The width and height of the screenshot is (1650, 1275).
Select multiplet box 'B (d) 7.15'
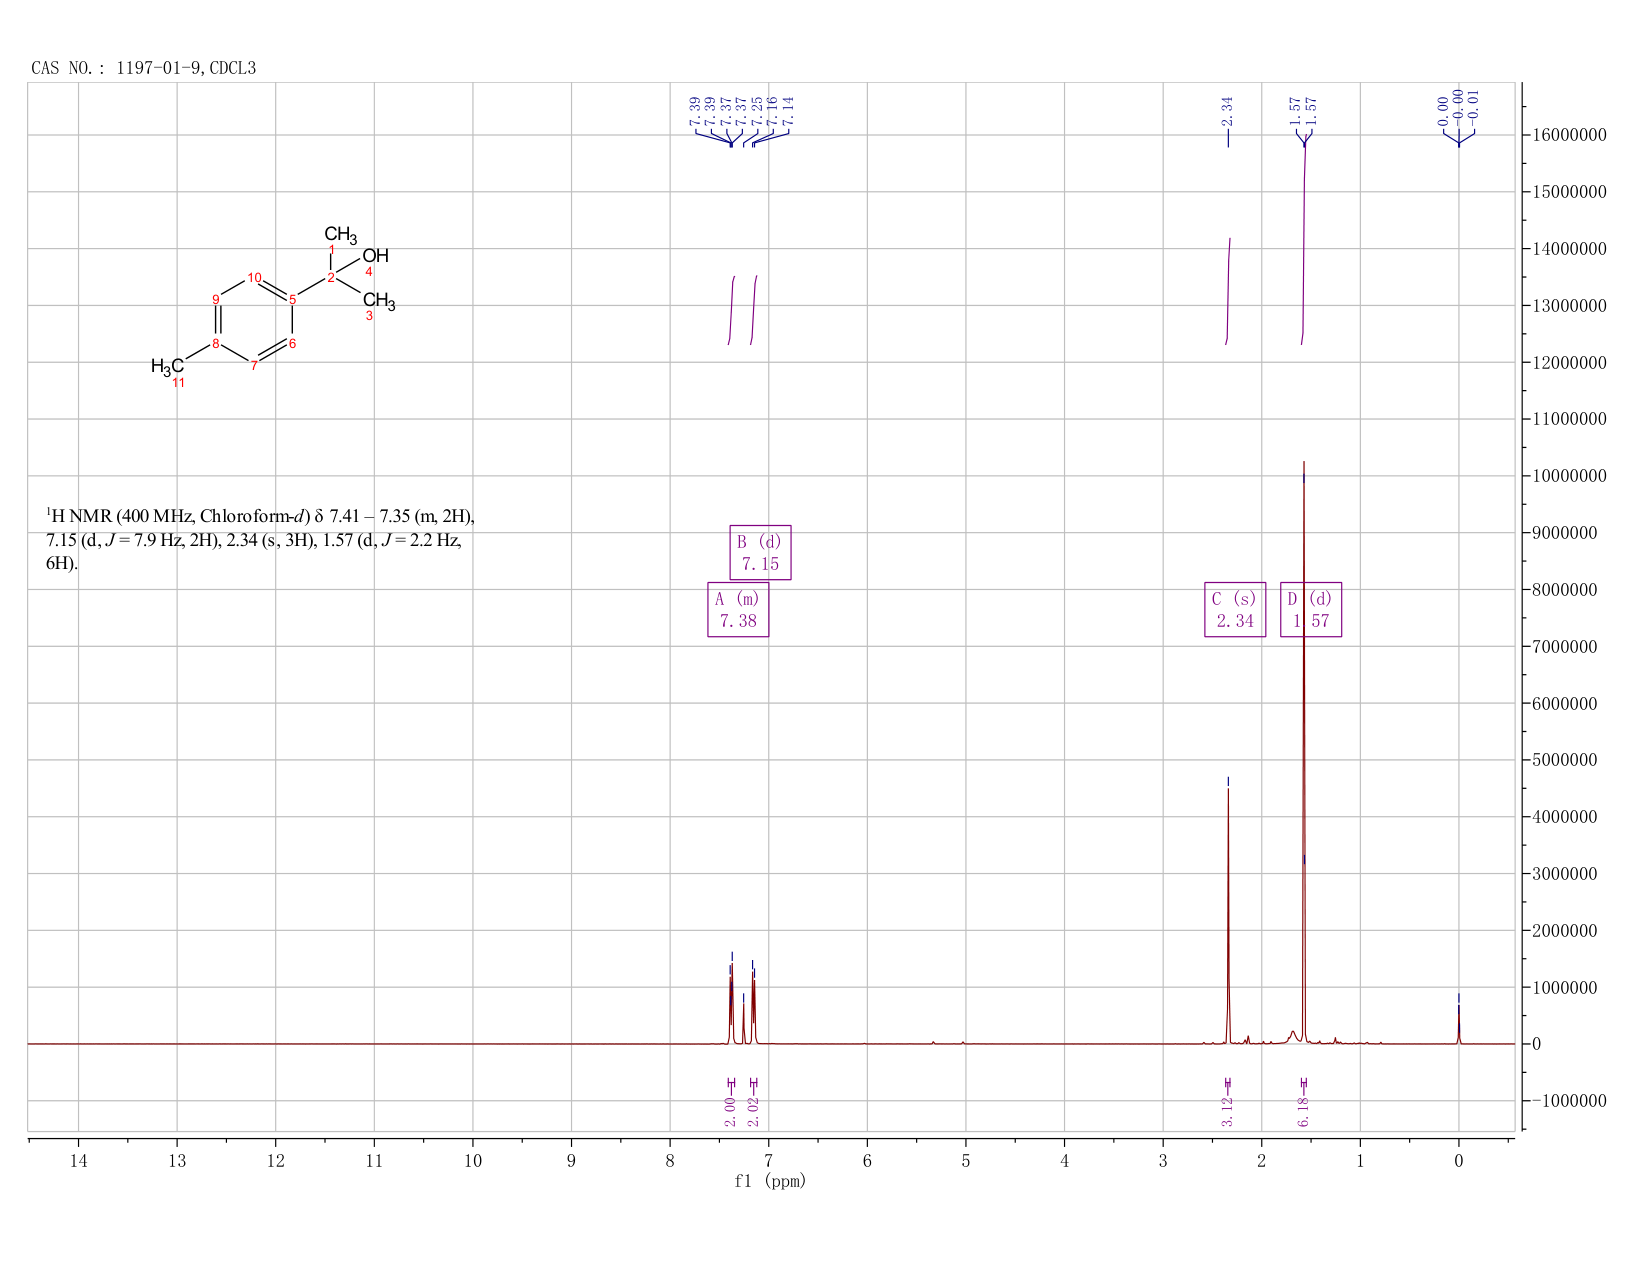(x=760, y=552)
